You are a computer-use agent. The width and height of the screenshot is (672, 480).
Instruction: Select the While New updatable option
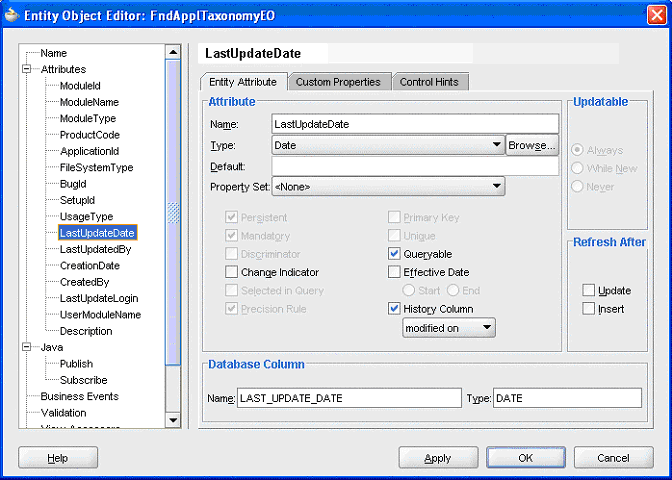point(577,168)
